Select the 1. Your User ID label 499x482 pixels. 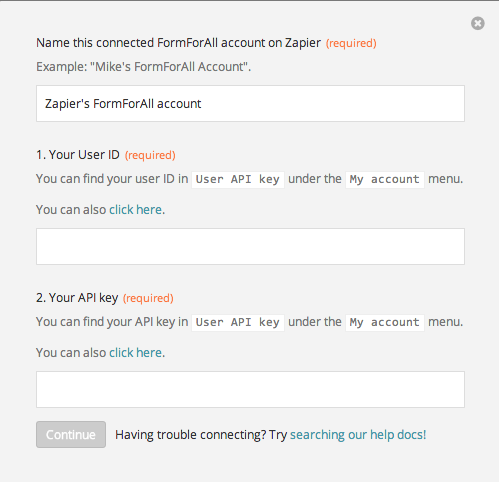(78, 155)
